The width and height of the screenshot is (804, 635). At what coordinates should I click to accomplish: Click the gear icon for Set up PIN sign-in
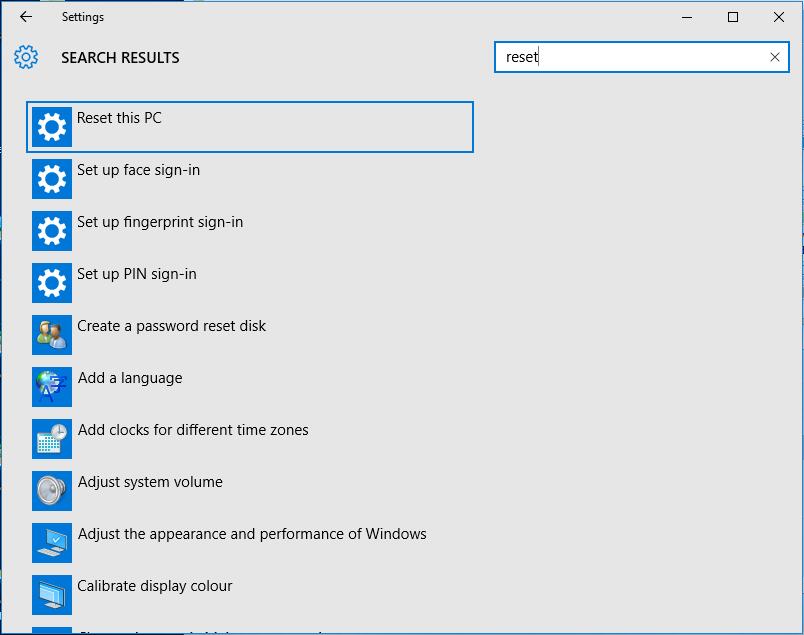tap(52, 283)
